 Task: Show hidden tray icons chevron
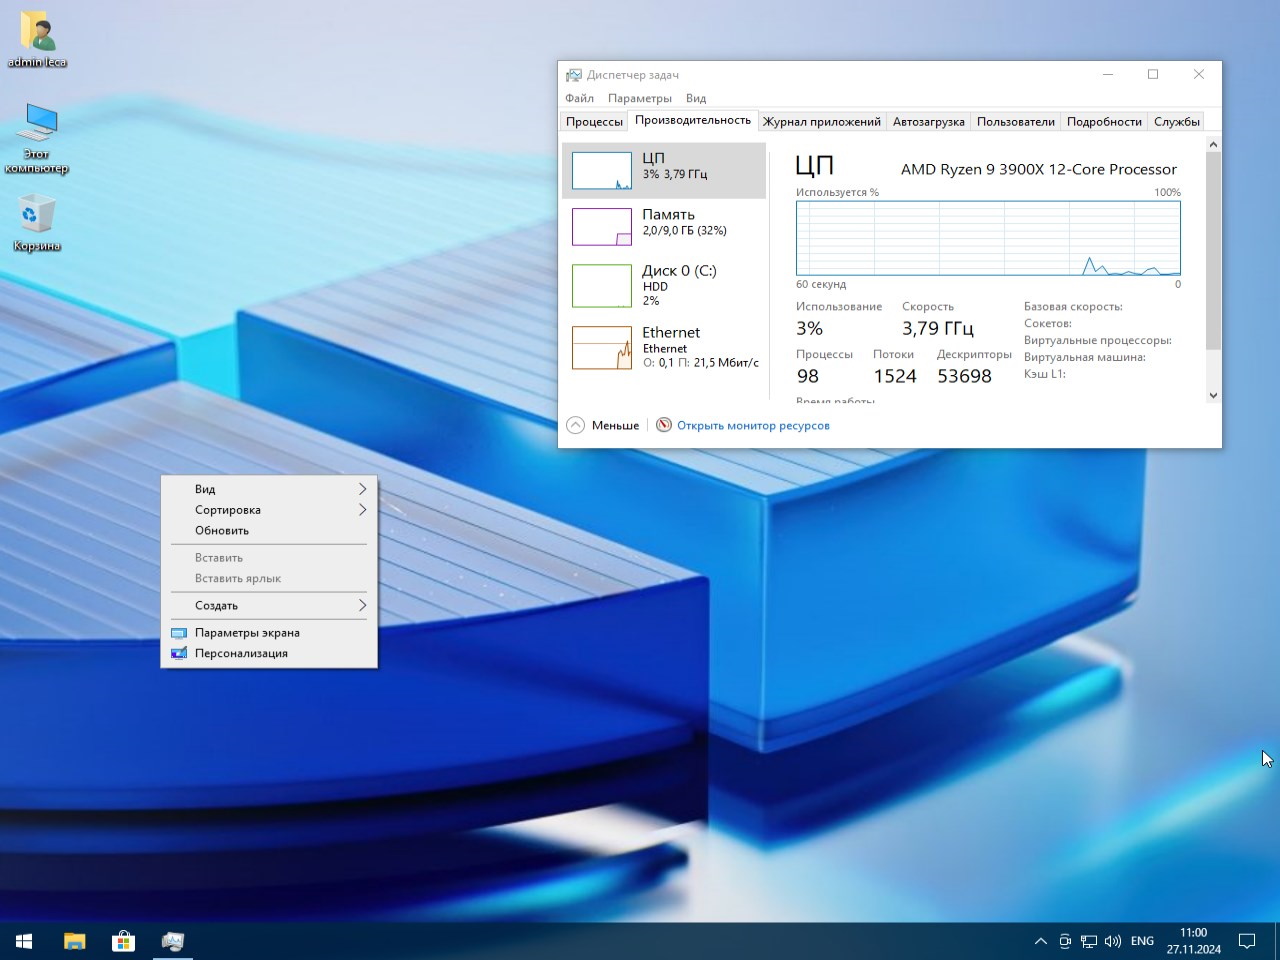pyautogui.click(x=1040, y=941)
